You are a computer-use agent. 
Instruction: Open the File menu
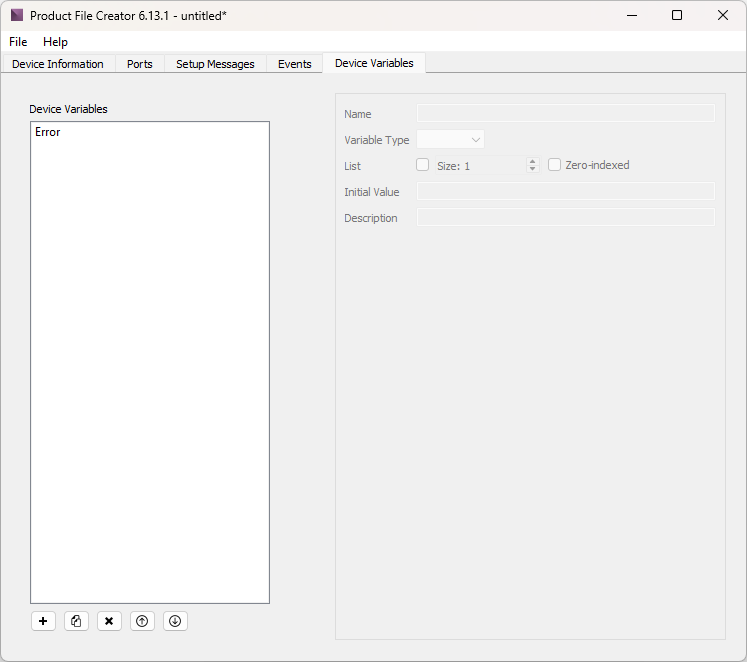(x=18, y=42)
